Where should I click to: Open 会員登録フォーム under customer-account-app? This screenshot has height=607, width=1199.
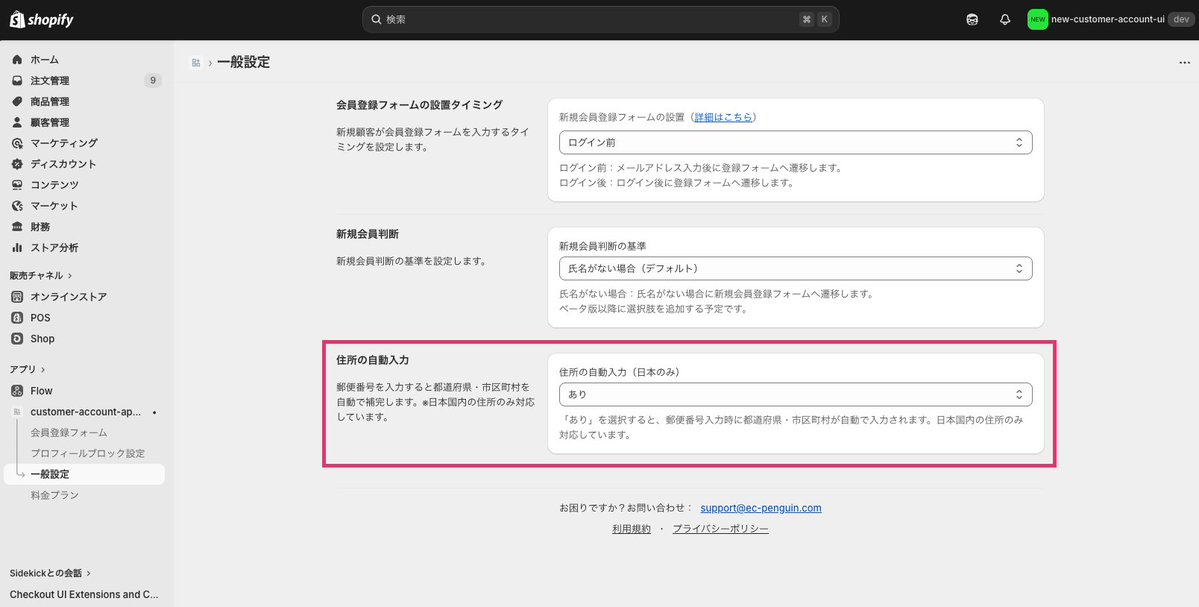coord(68,432)
